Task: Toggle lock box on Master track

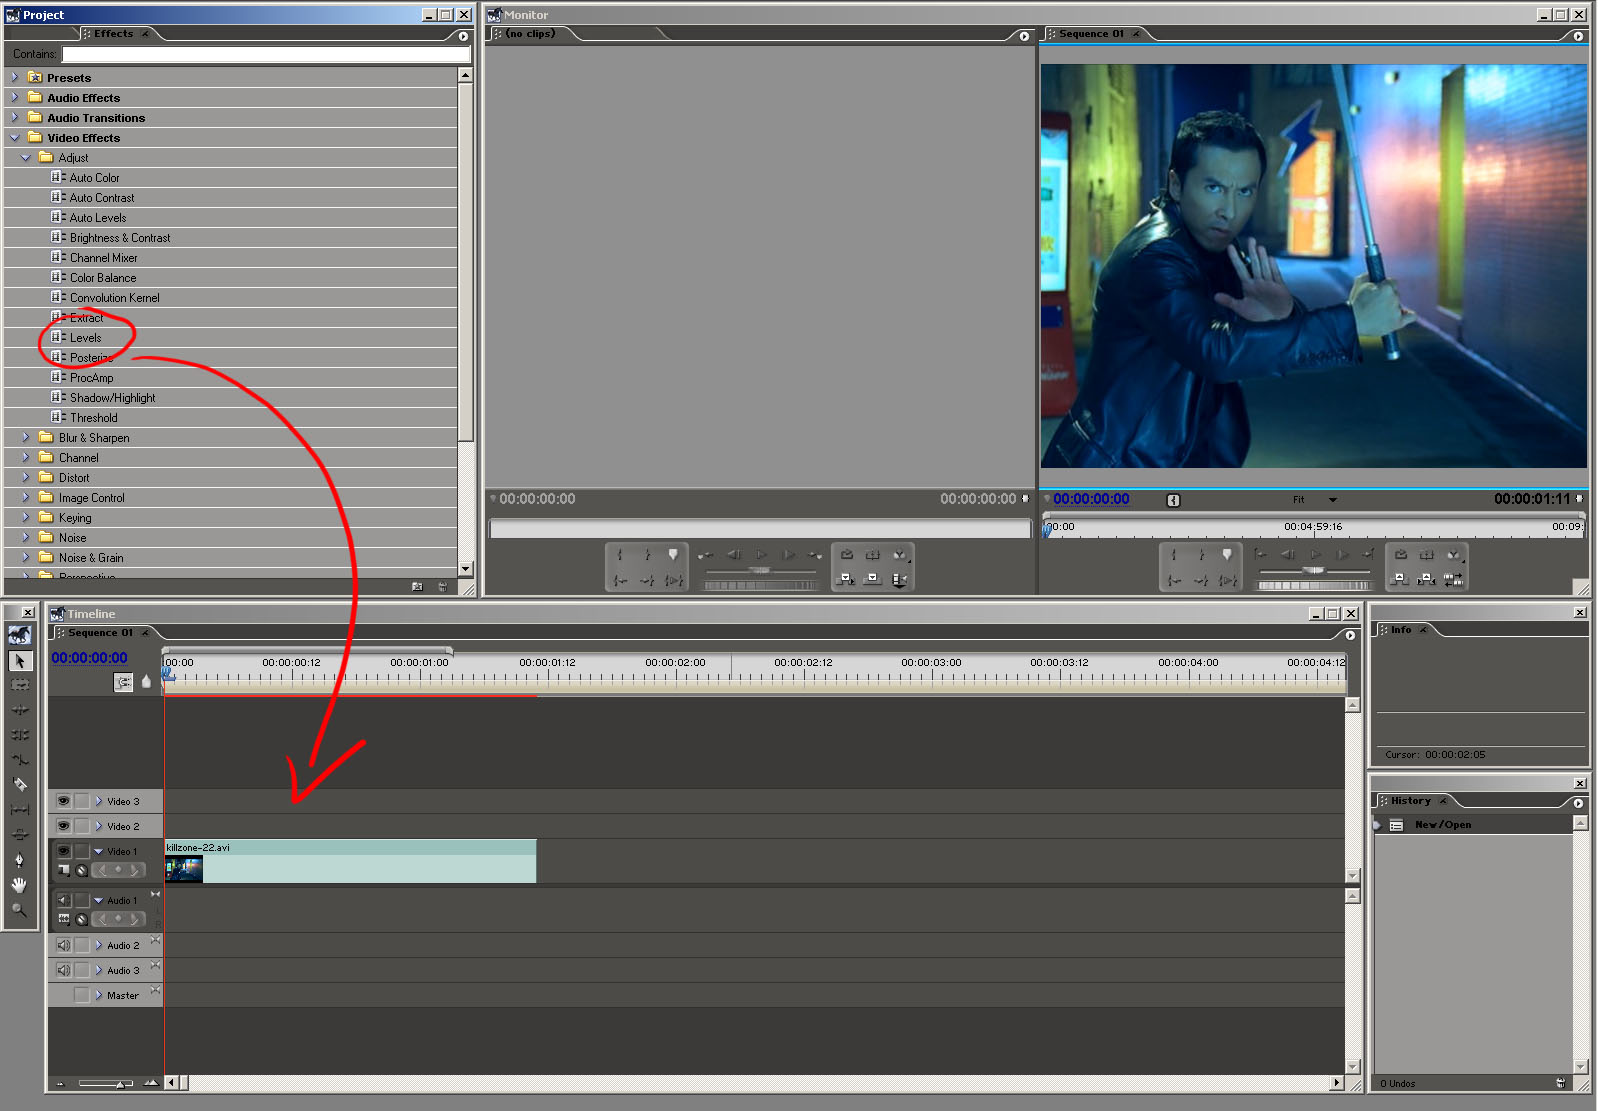Action: 82,995
